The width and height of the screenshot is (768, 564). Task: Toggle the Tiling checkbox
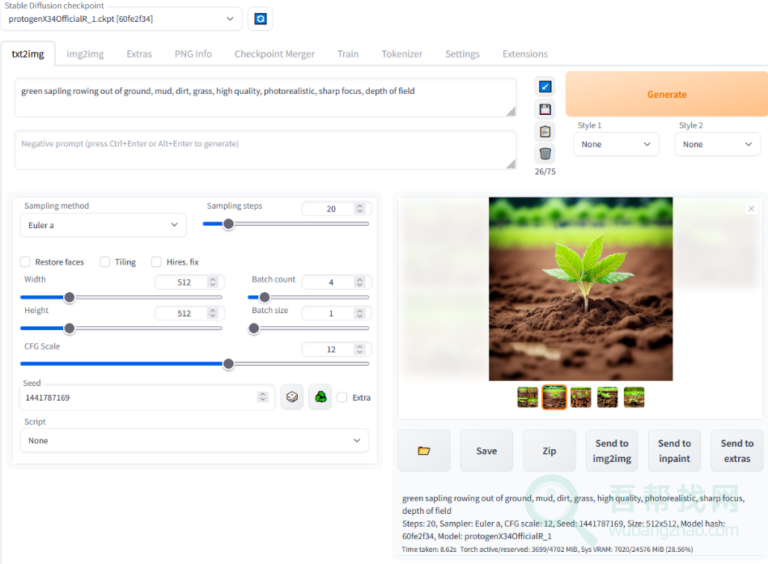(105, 262)
